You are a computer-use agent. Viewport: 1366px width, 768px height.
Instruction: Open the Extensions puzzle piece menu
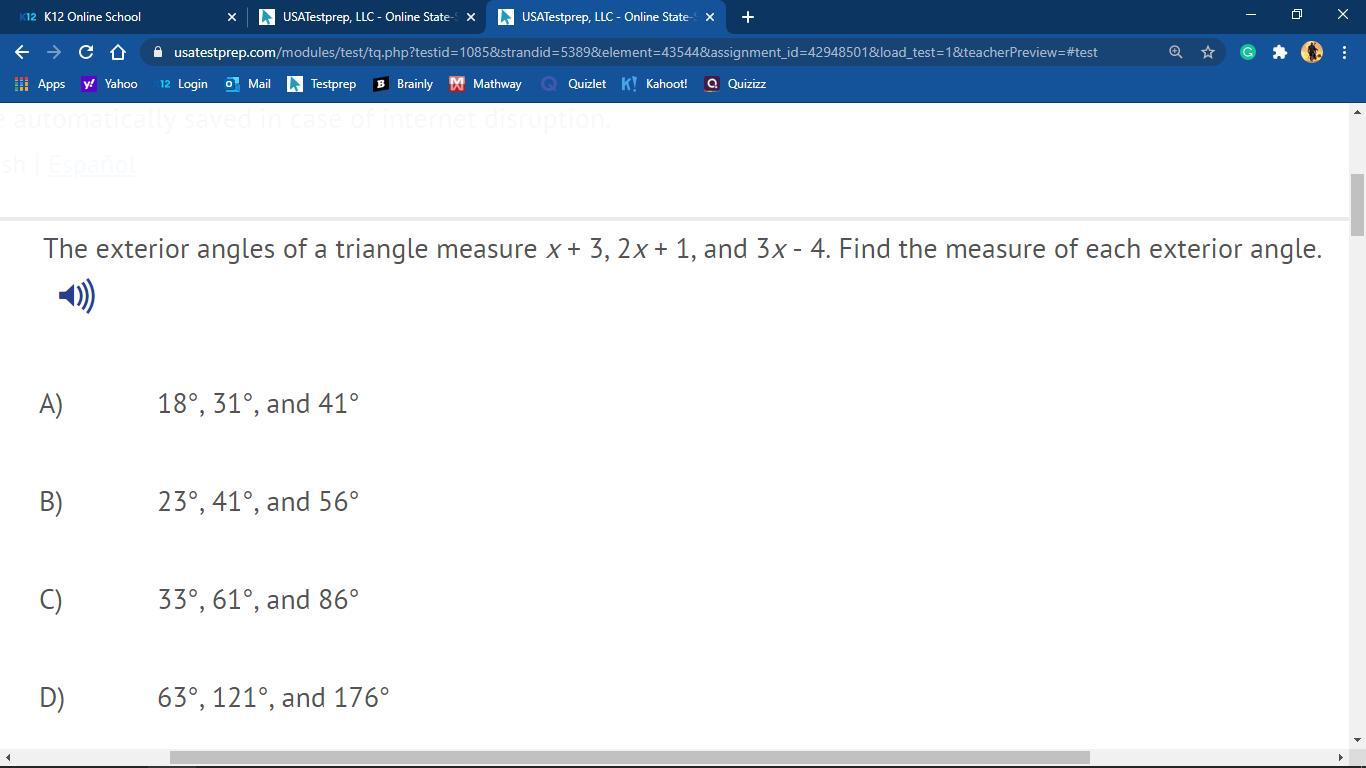1280,52
